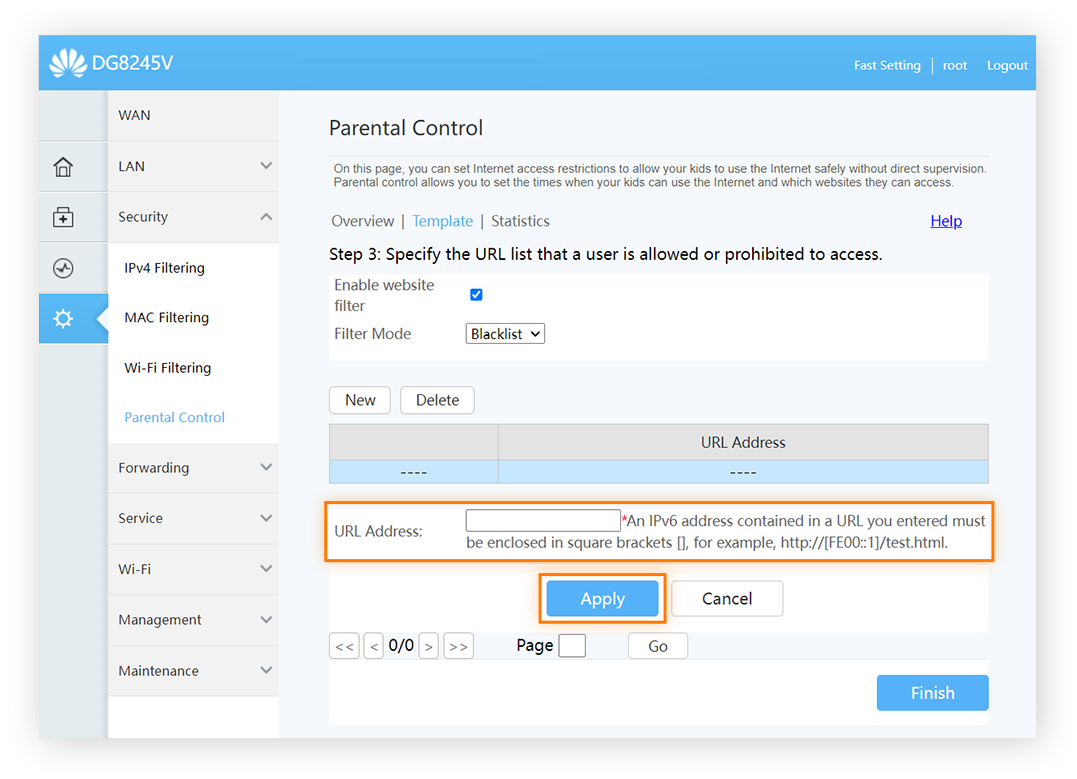This screenshot has height=779, width=1077.
Task: Open the Help link
Action: pos(945,221)
